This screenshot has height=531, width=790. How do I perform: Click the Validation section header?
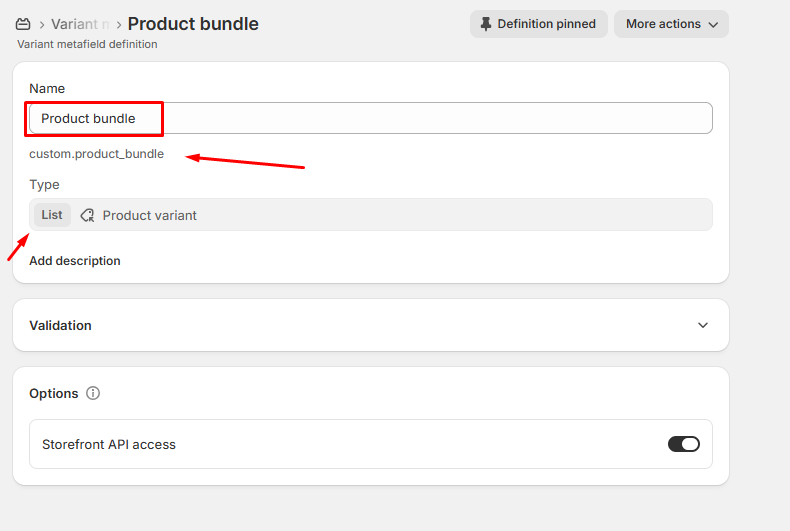tap(371, 325)
